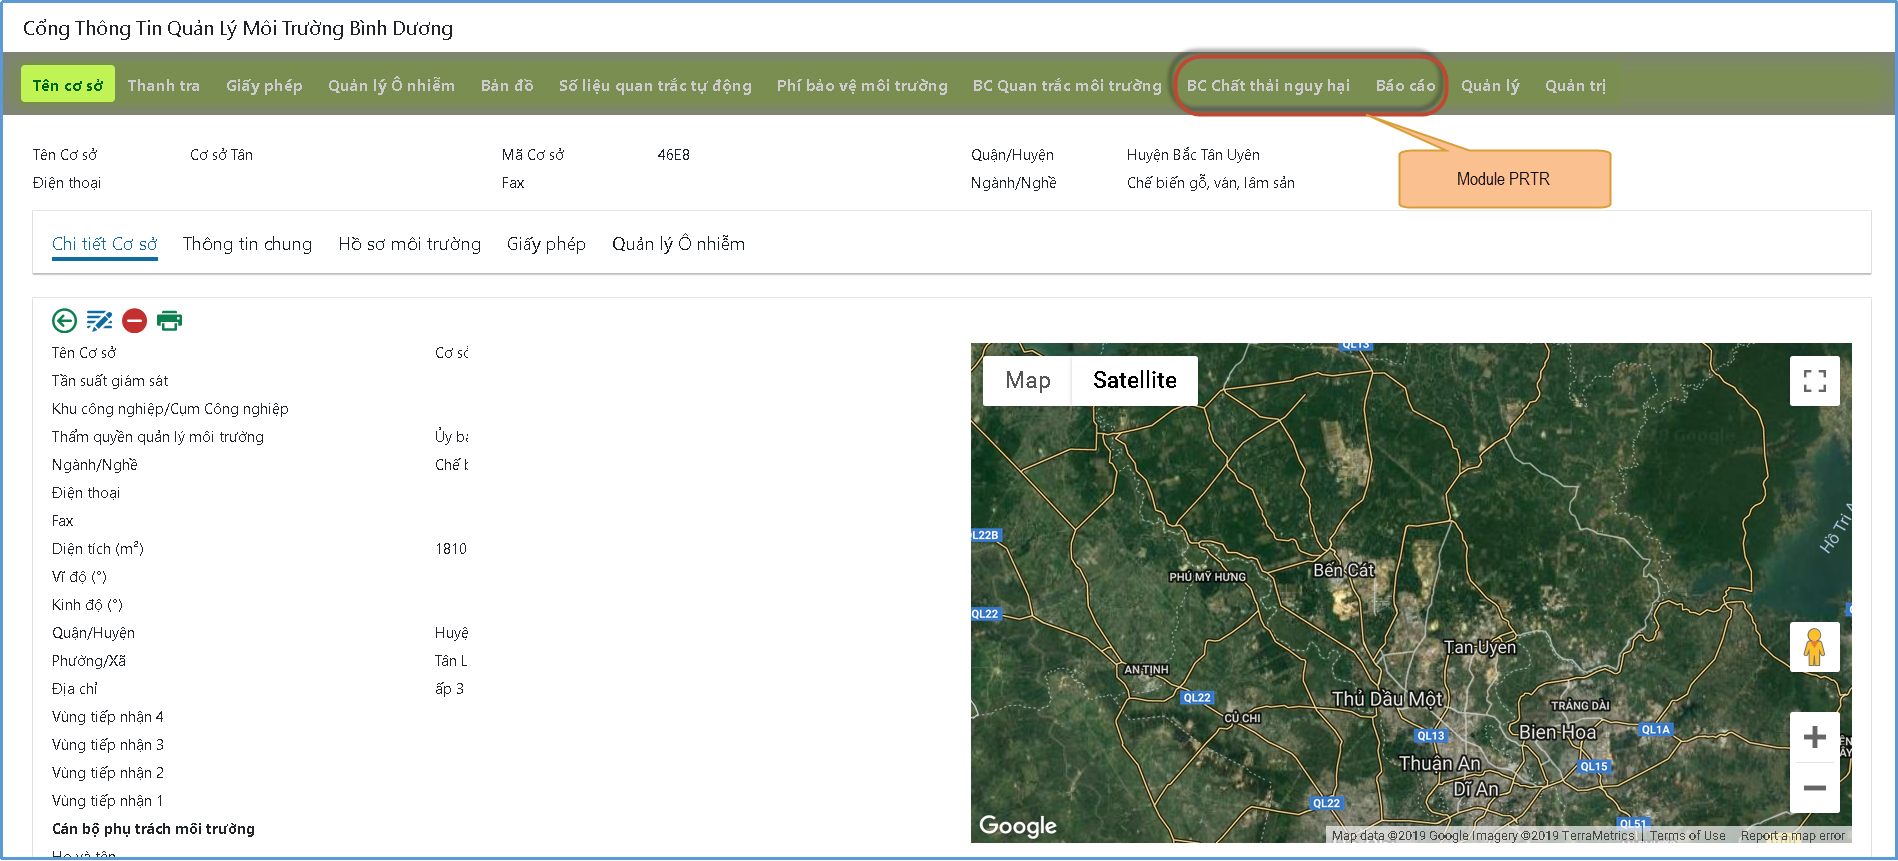
Task: Click the Vĩ độ (°) label
Action: 79,577
